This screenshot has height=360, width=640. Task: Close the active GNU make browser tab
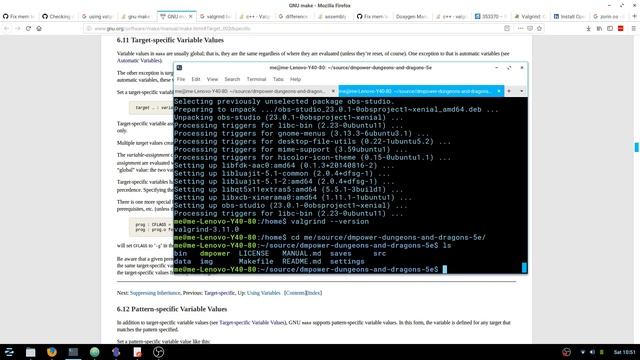click(190, 16)
